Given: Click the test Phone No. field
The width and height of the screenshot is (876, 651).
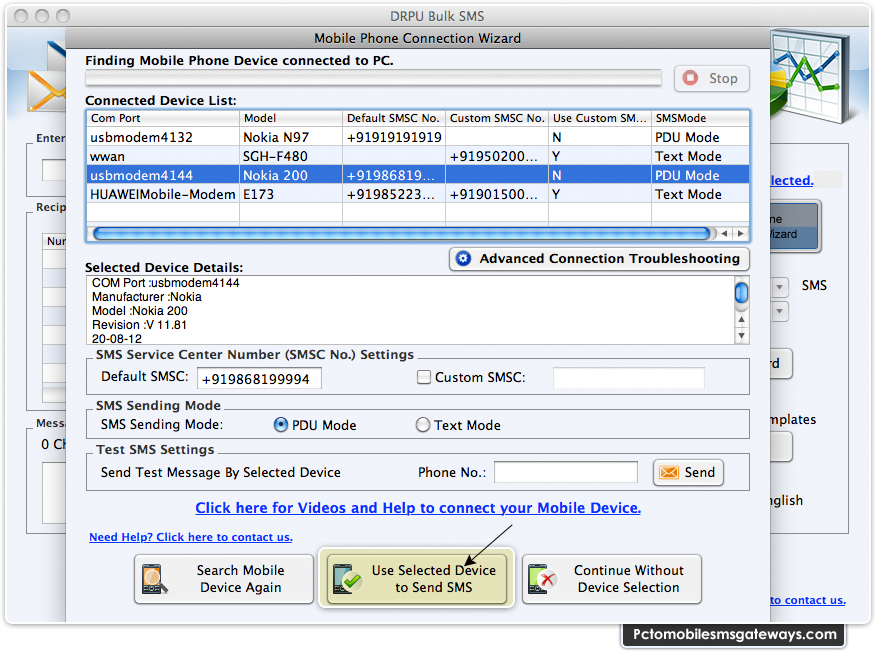Looking at the screenshot, I should 565,472.
